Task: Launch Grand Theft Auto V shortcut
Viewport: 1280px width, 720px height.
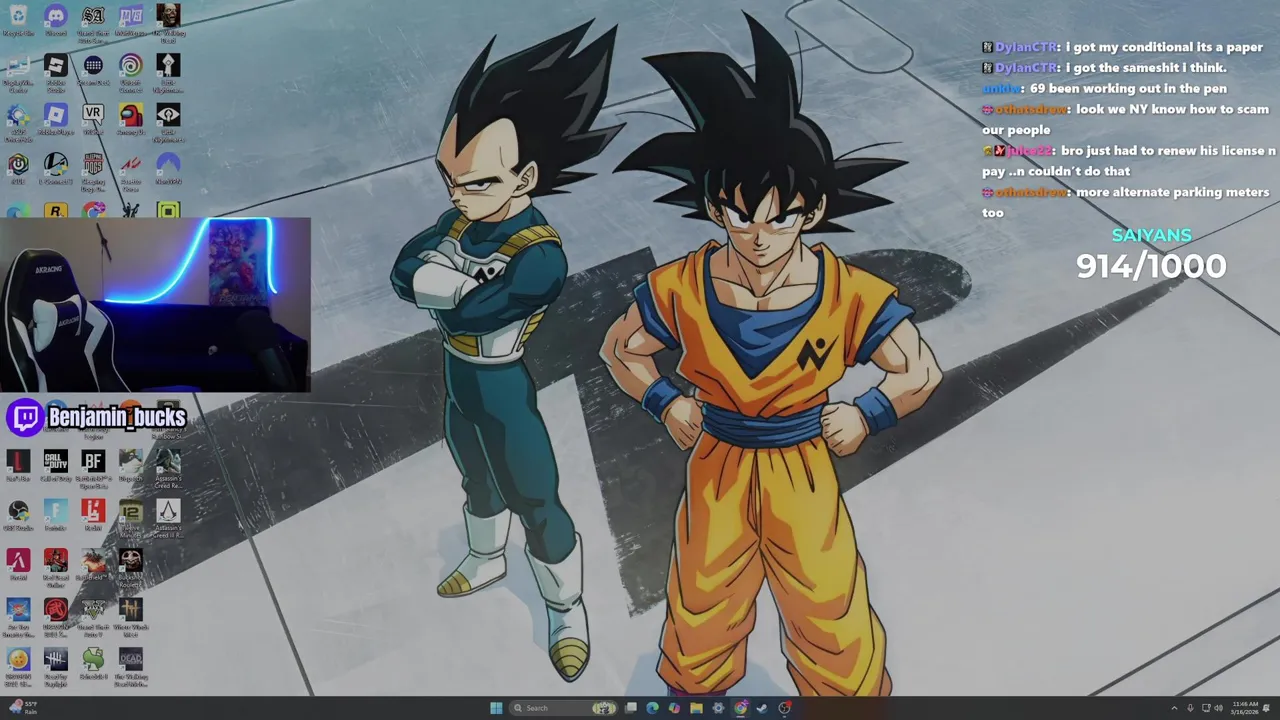Action: (x=93, y=617)
